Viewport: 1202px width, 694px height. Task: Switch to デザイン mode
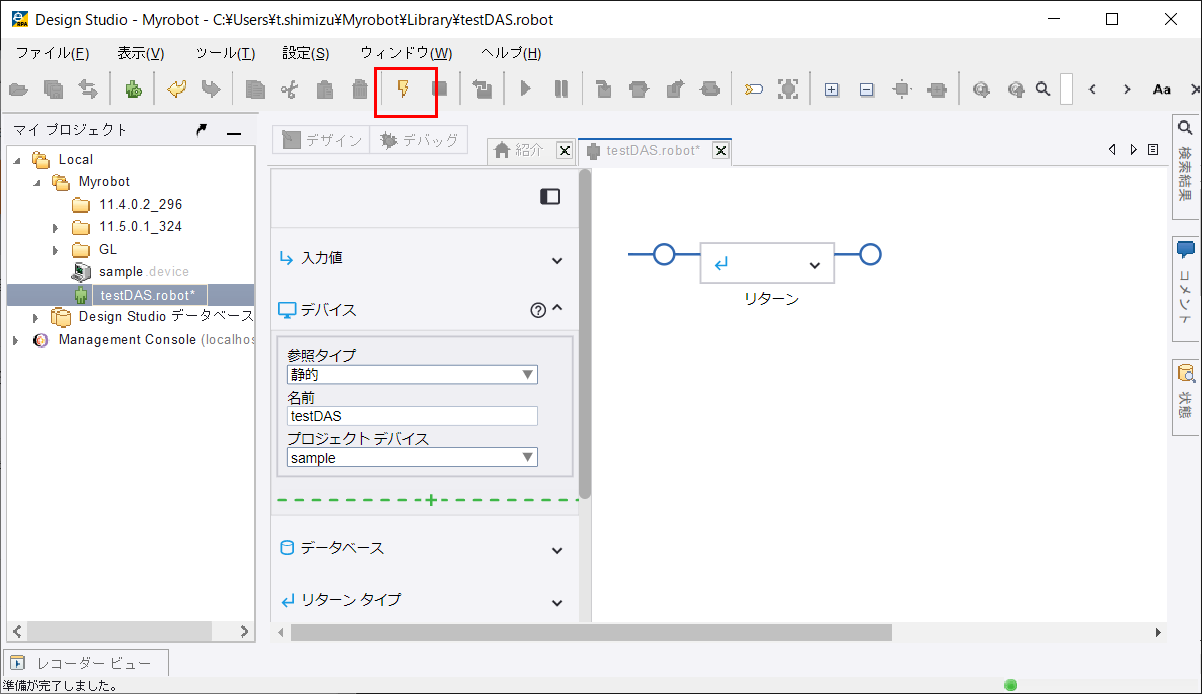(x=321, y=140)
